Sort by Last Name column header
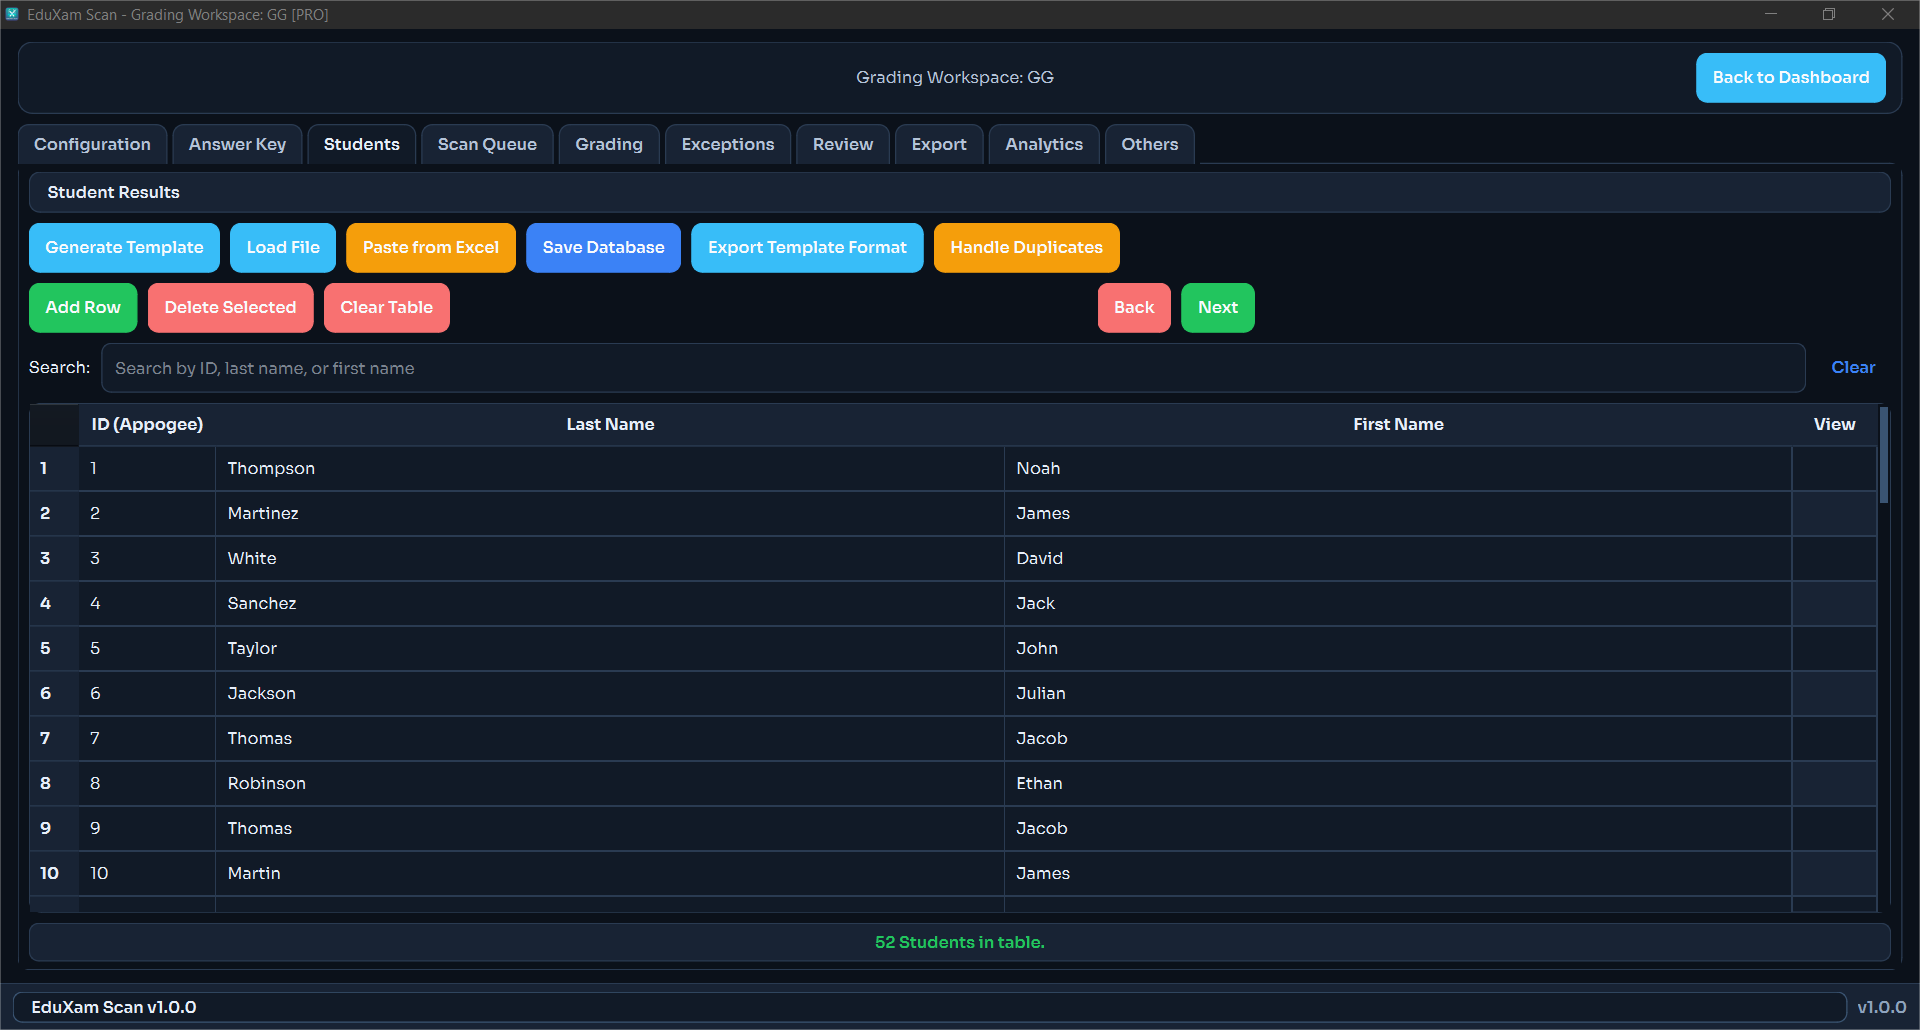The width and height of the screenshot is (1920, 1030). [x=610, y=425]
